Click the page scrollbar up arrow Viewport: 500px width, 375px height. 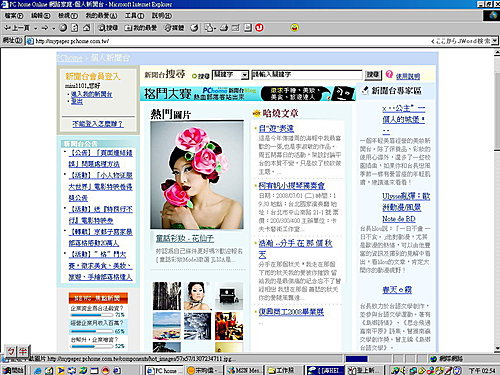tap(496, 52)
